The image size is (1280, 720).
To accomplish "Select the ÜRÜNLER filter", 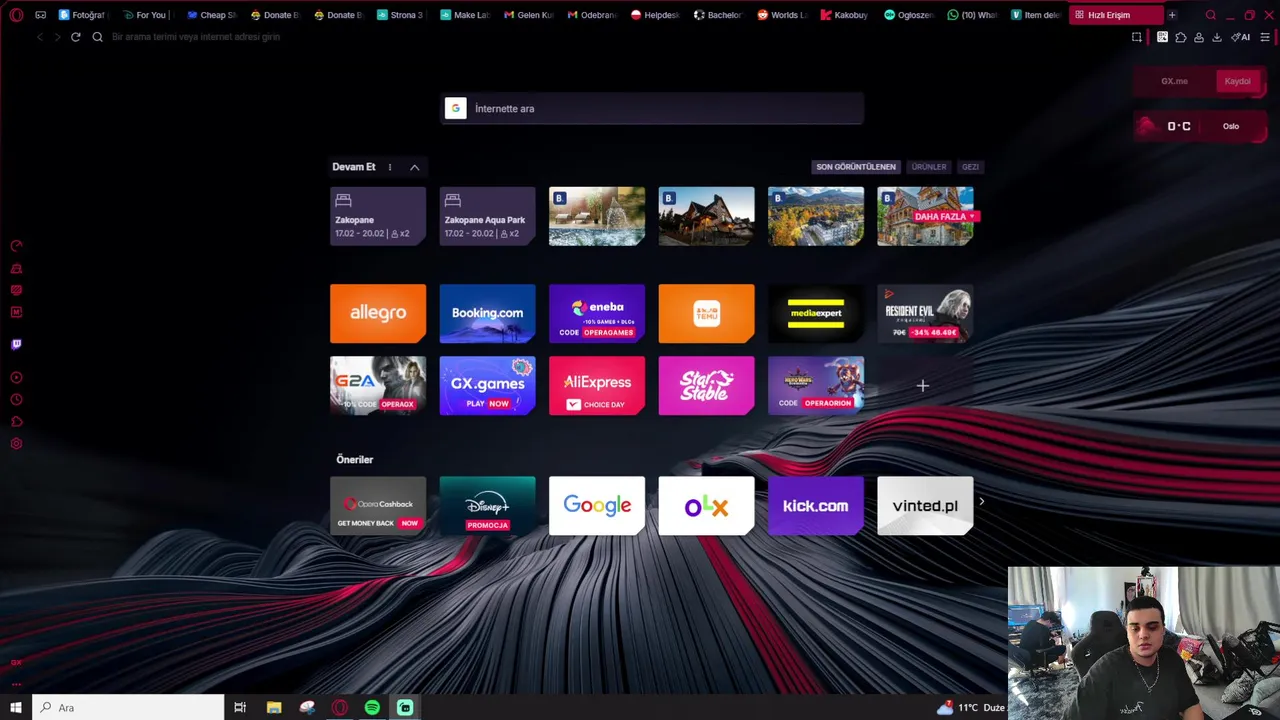I will [928, 167].
